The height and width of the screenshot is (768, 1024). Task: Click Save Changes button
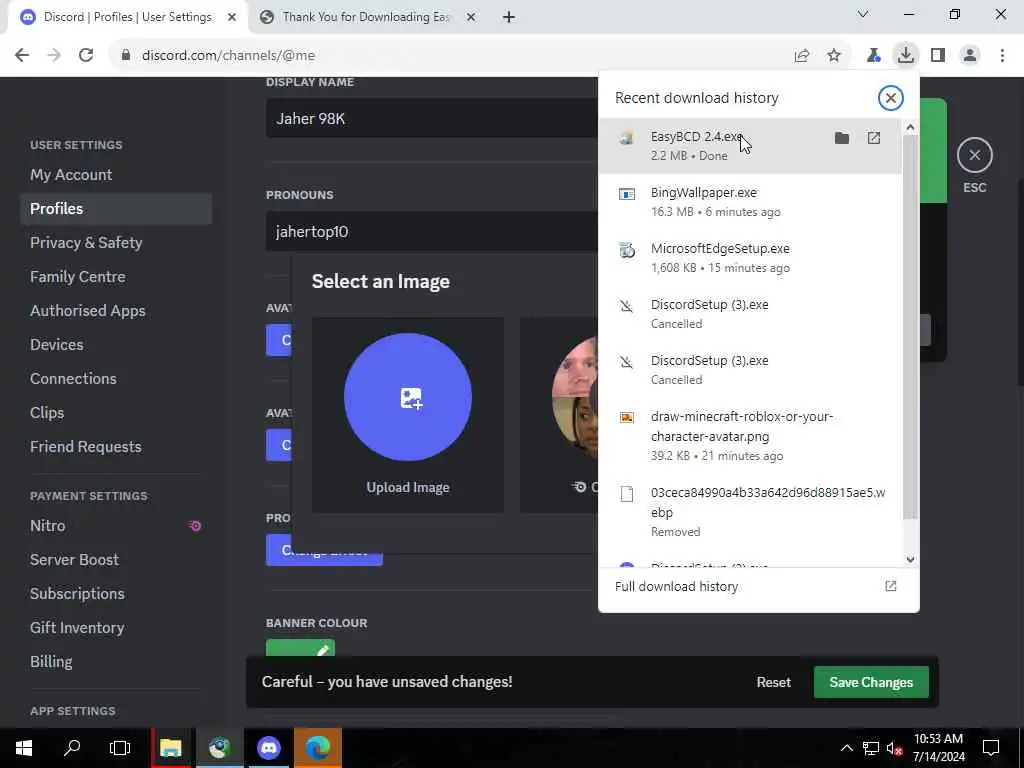click(871, 682)
